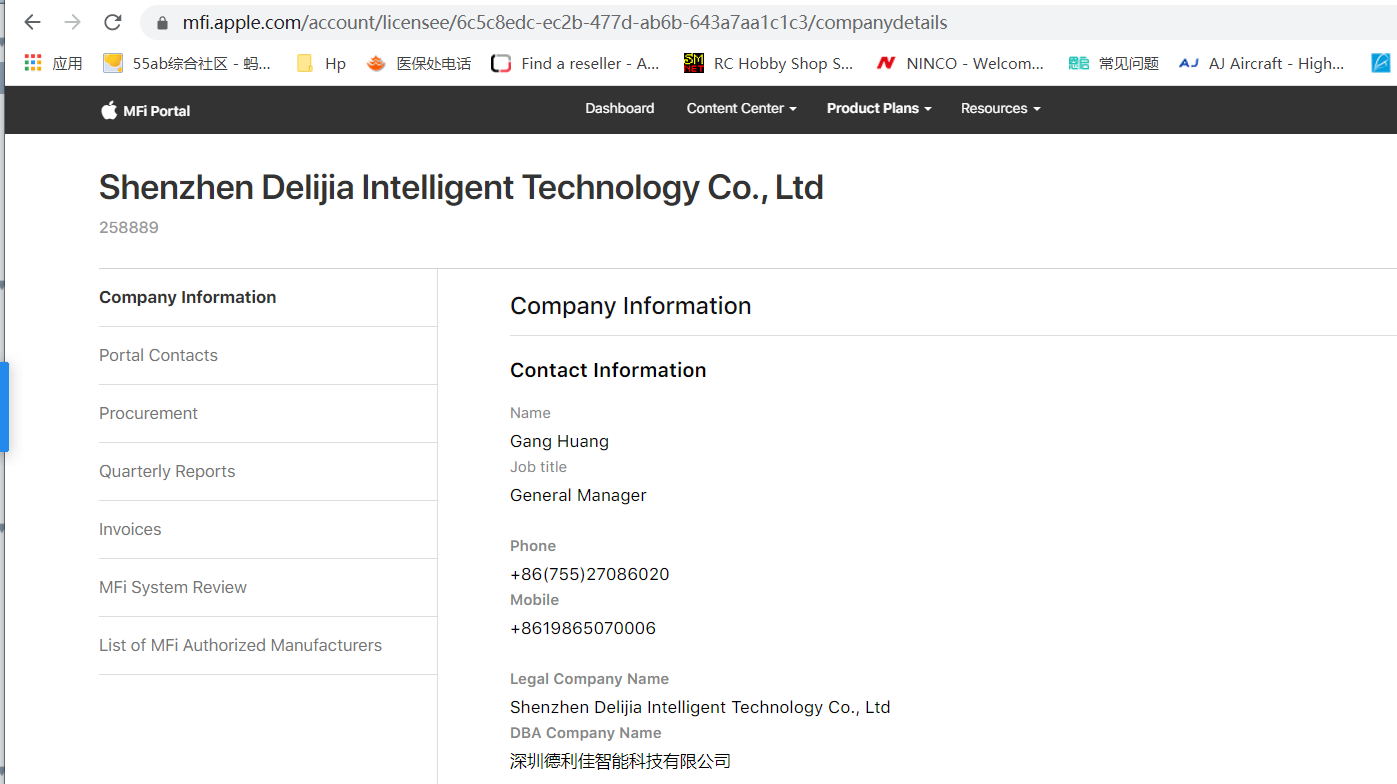Expand the Product Plans dropdown
Screen dimensions: 1397x784
click(x=879, y=108)
